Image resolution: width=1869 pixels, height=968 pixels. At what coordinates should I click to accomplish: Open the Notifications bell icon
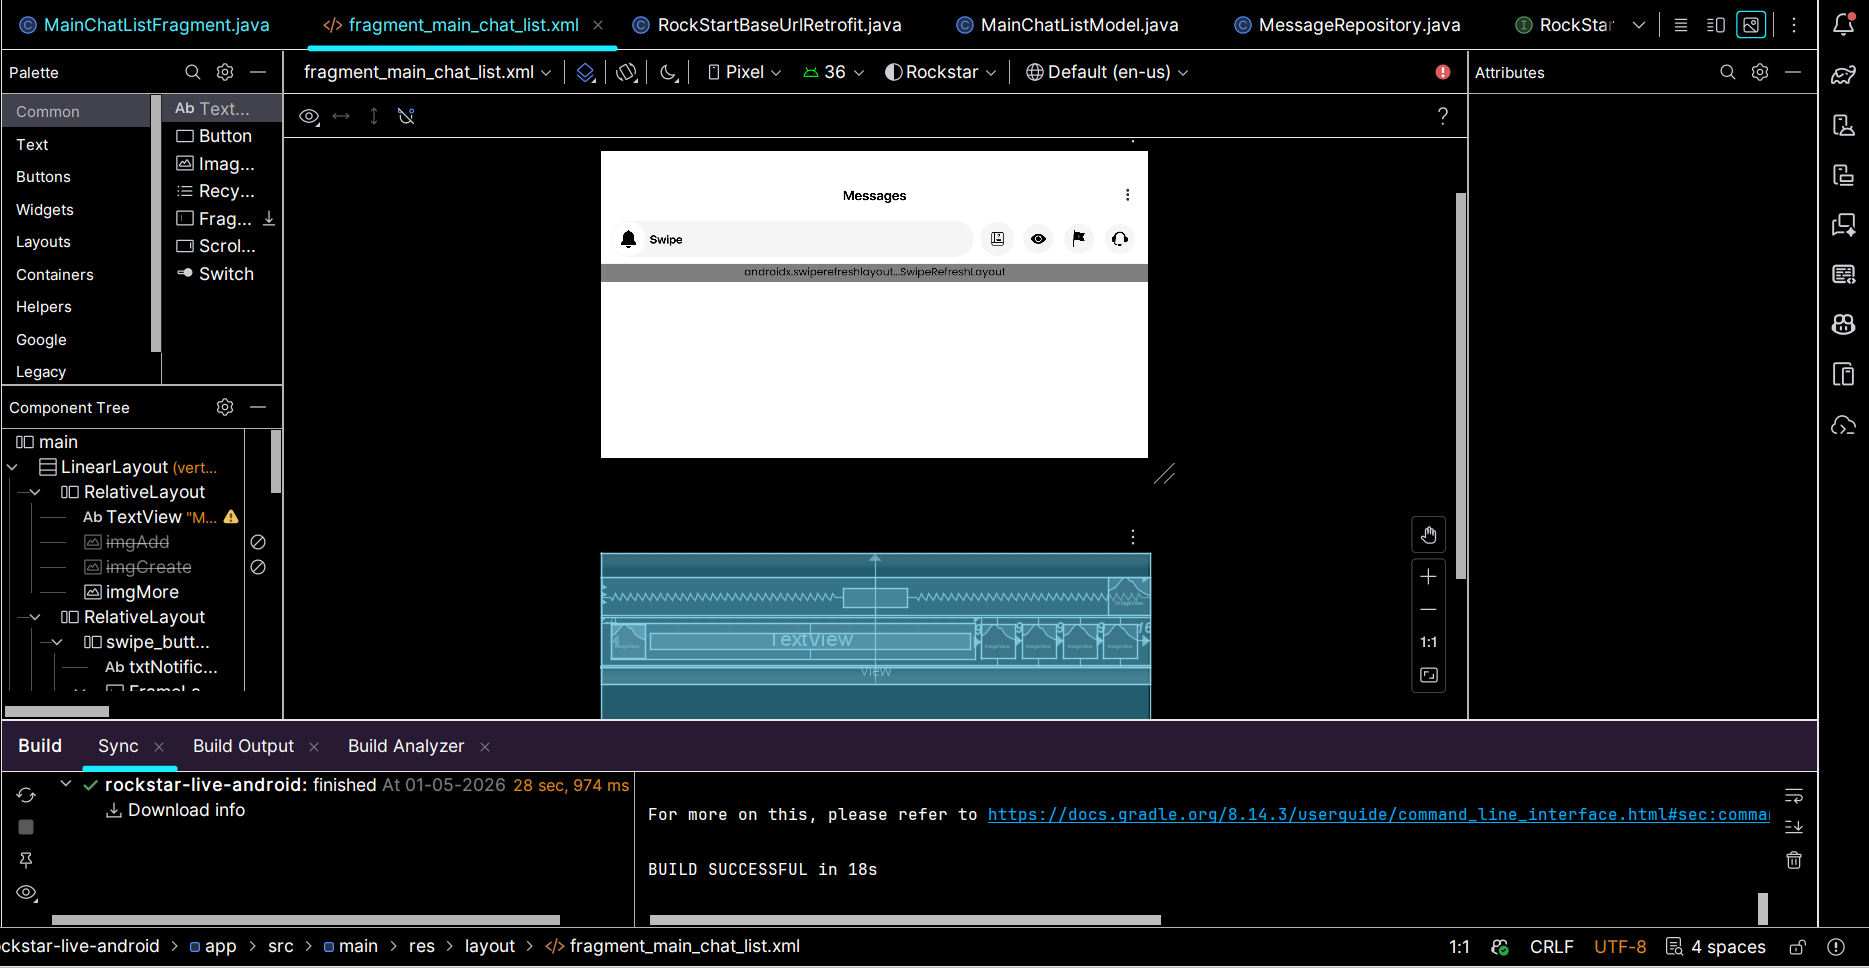point(1844,24)
